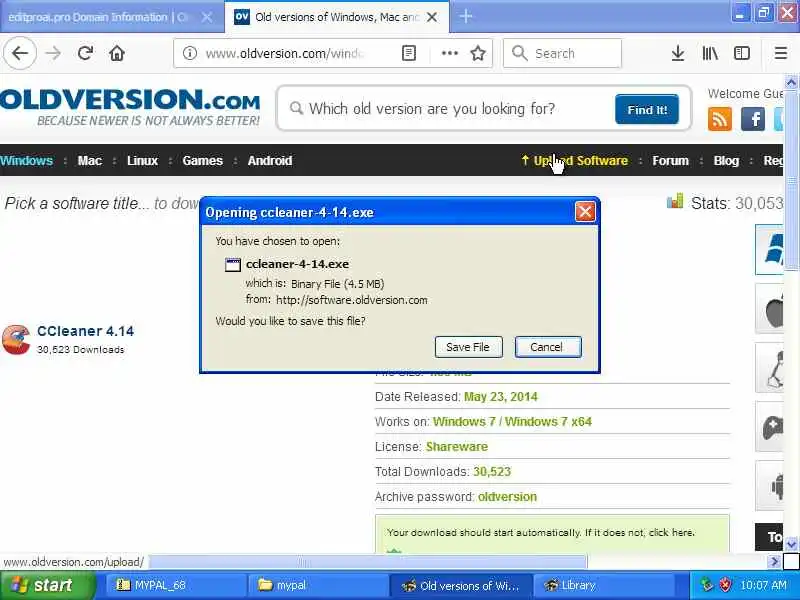This screenshot has width=800, height=600.
Task: Click the Stats bar chart icon
Action: click(x=674, y=201)
